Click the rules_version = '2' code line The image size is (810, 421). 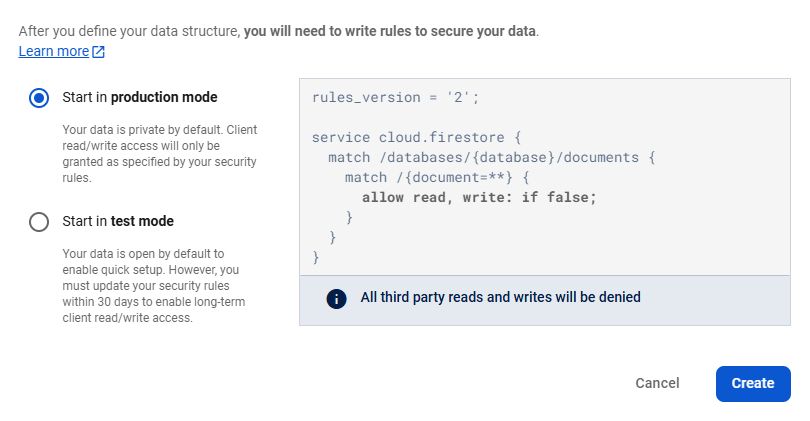(395, 97)
